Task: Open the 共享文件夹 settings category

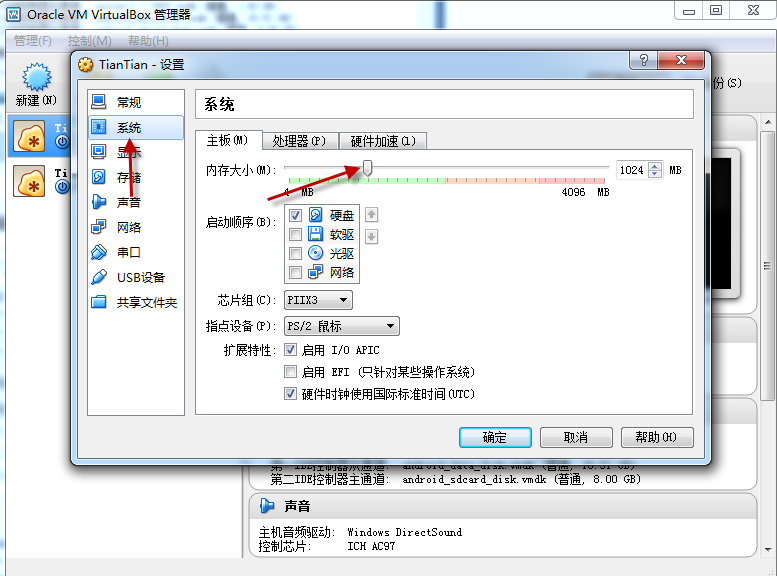Action: point(135,302)
